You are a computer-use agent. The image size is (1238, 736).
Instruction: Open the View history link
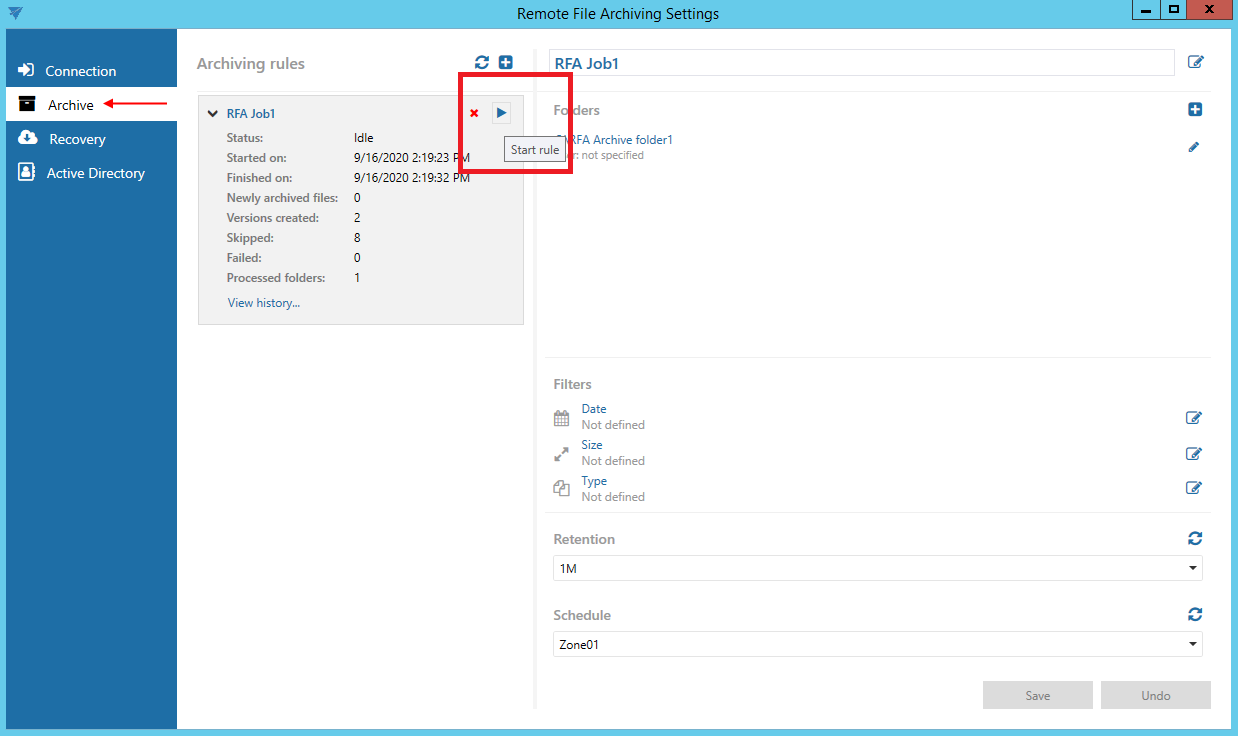tap(263, 303)
